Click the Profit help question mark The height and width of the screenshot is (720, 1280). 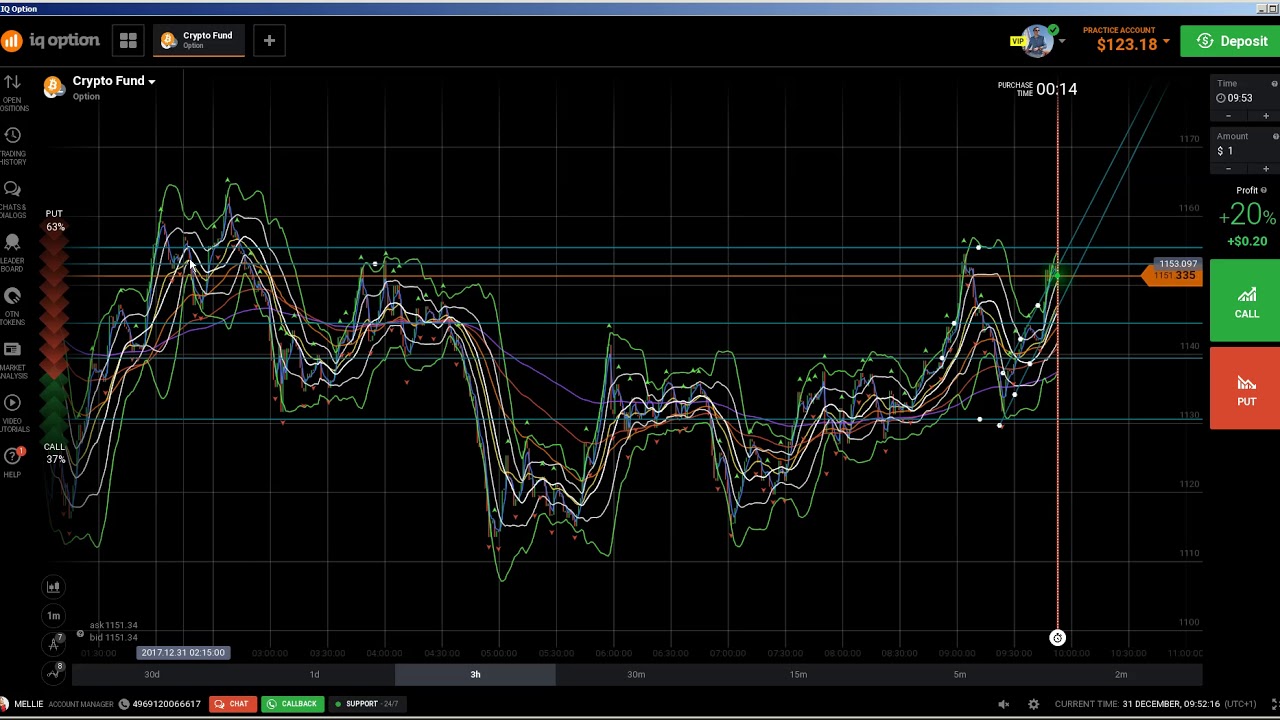point(1263,190)
